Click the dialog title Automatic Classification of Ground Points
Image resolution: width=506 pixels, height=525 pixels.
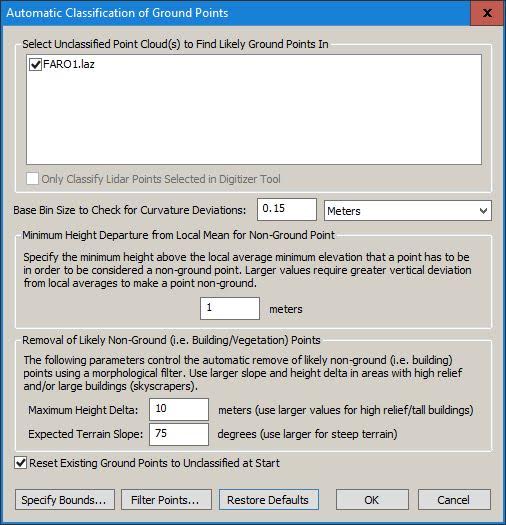coord(117,13)
